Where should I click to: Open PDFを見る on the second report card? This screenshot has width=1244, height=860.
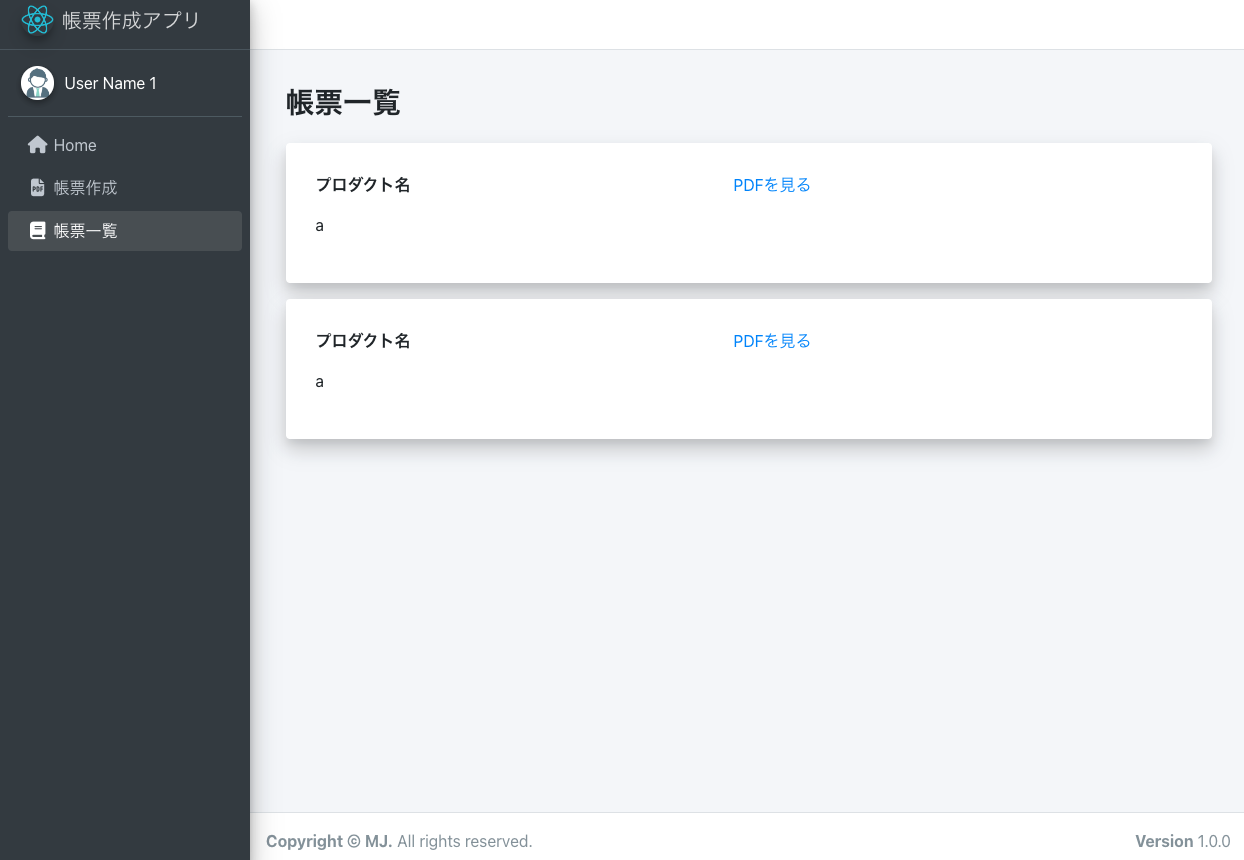point(771,341)
